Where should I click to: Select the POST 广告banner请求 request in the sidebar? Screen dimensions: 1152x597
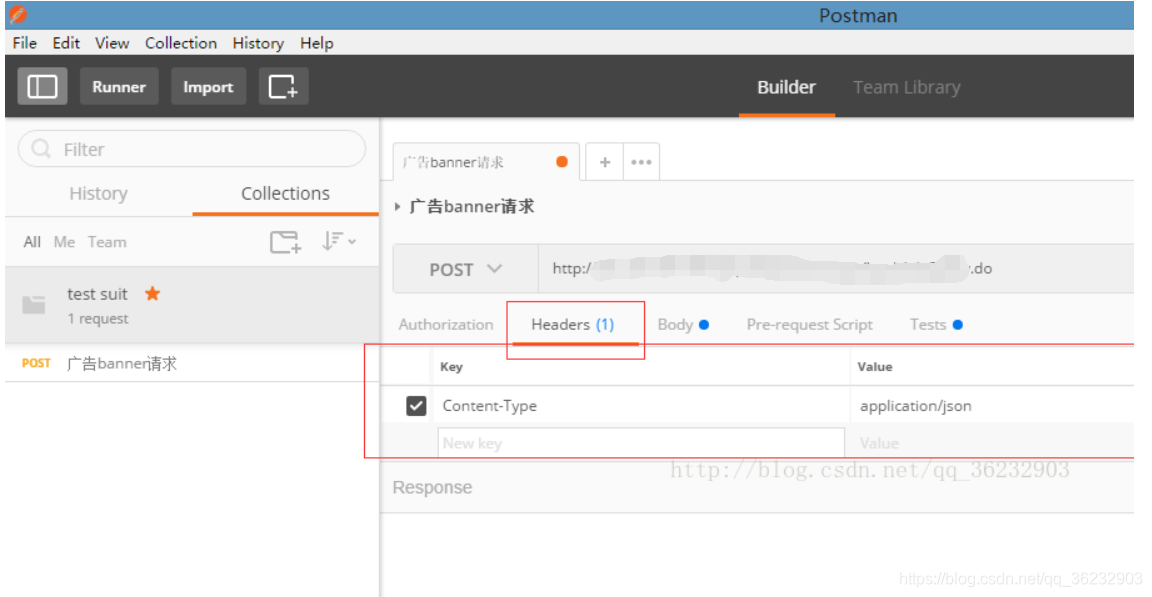point(192,363)
